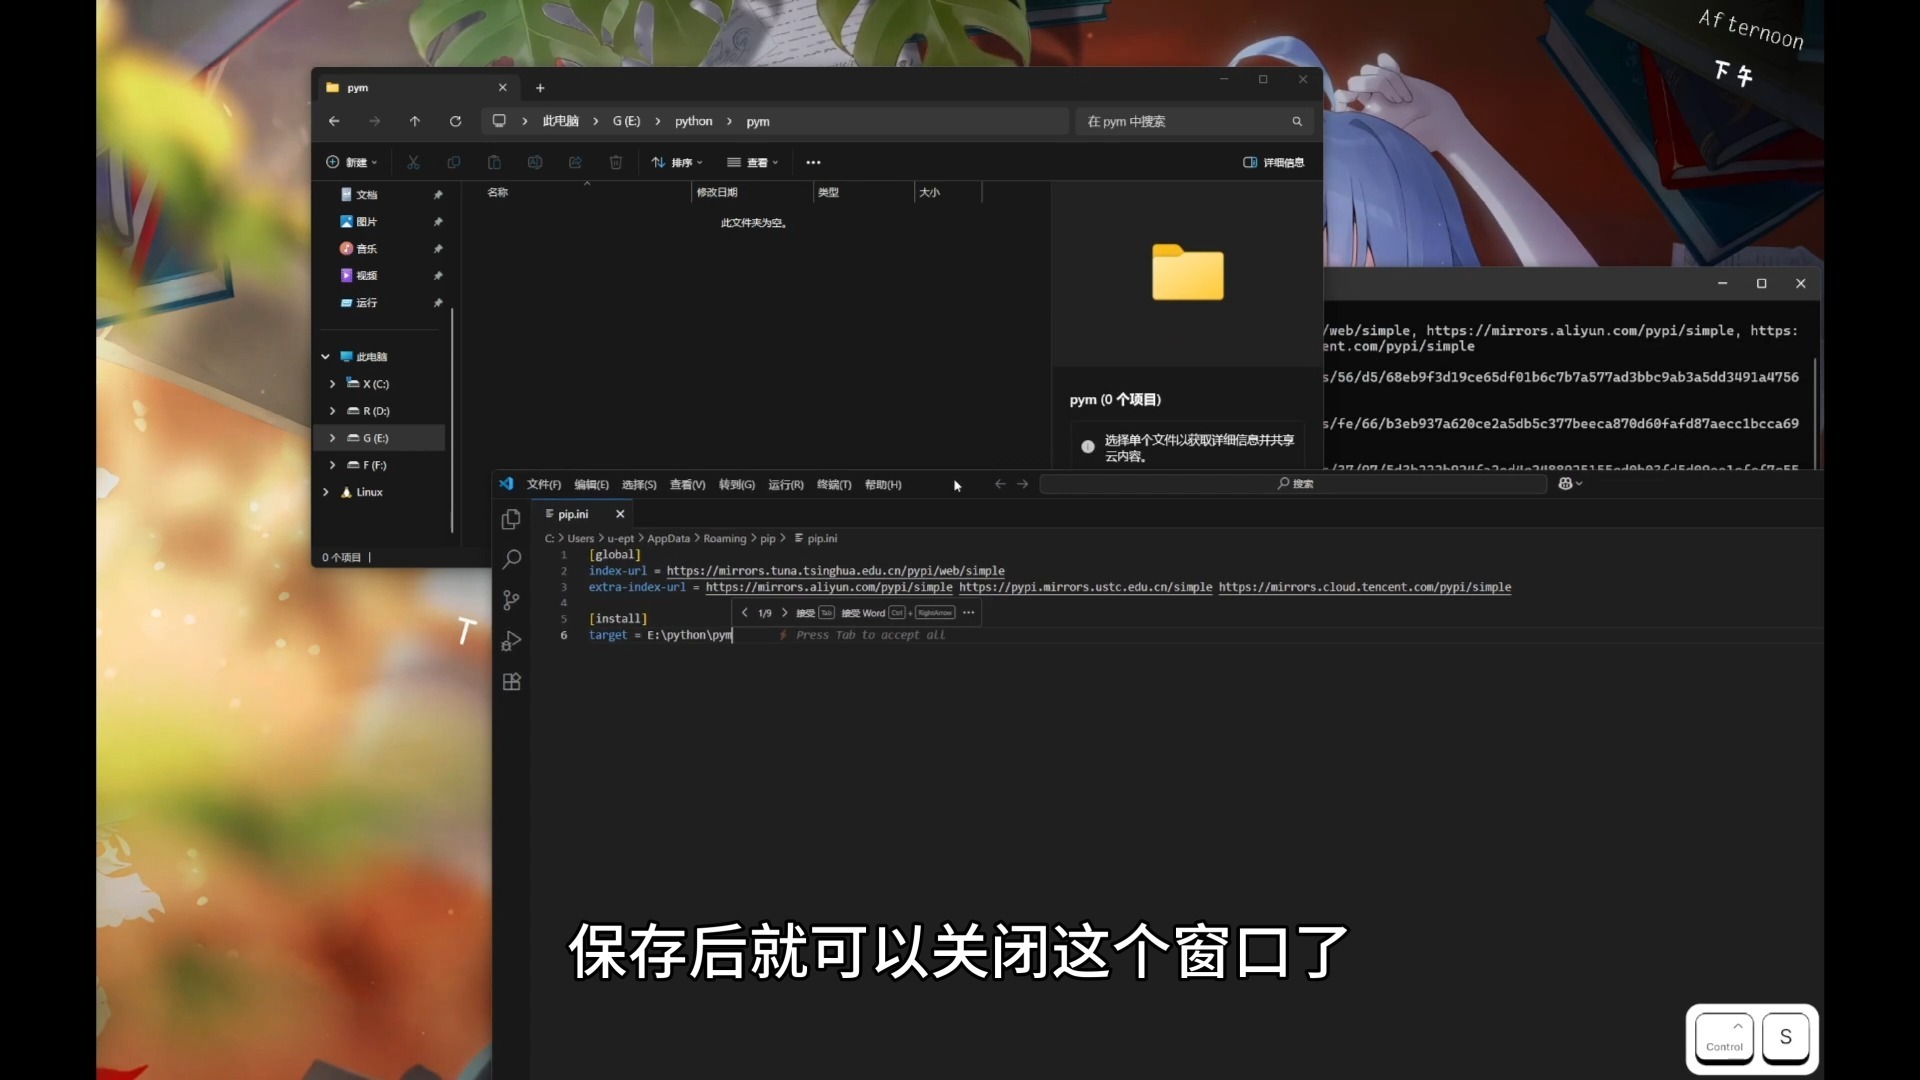
Task: Follow the mirrors.tuna.tsinghua.edu.cn link on line 2
Action: click(836, 571)
